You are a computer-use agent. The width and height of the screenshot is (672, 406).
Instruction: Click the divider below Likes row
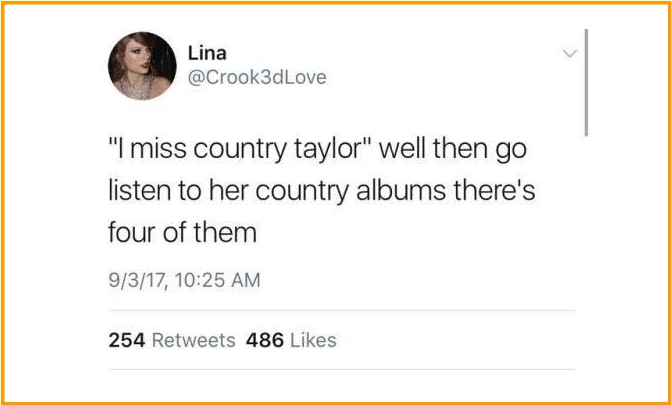pos(341,369)
